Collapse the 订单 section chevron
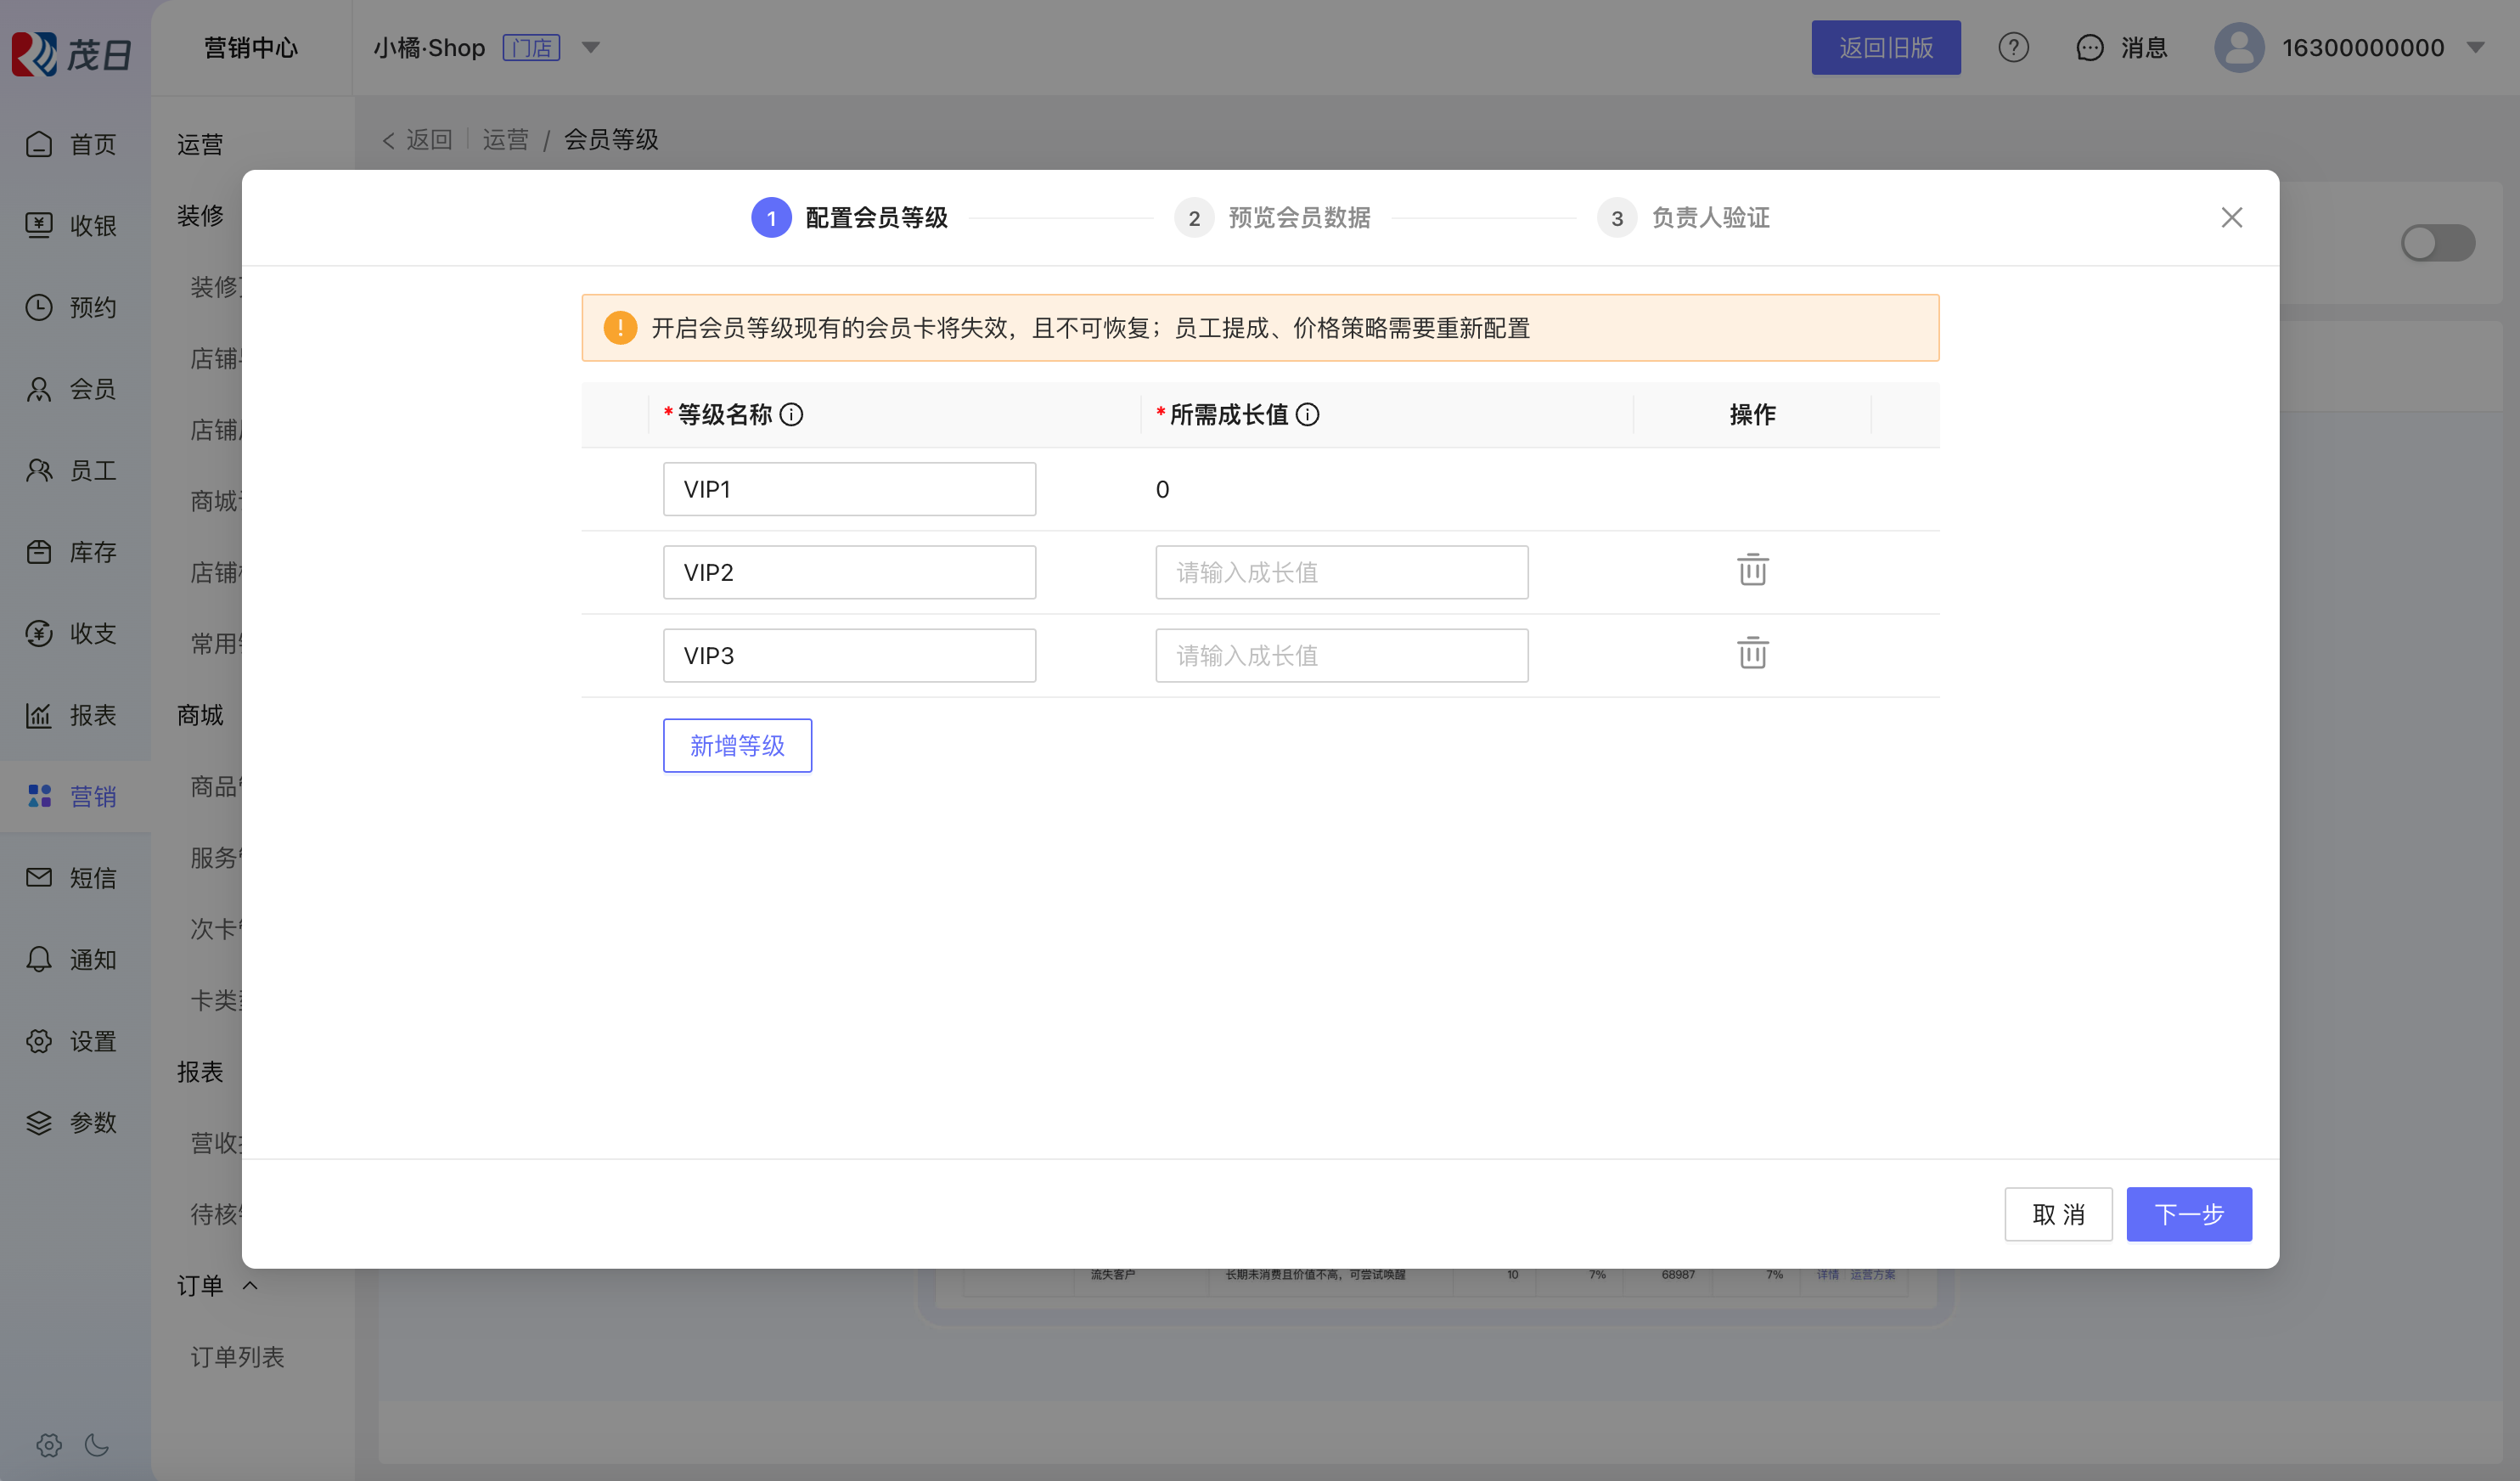Viewport: 2520px width, 1481px height. [250, 1285]
